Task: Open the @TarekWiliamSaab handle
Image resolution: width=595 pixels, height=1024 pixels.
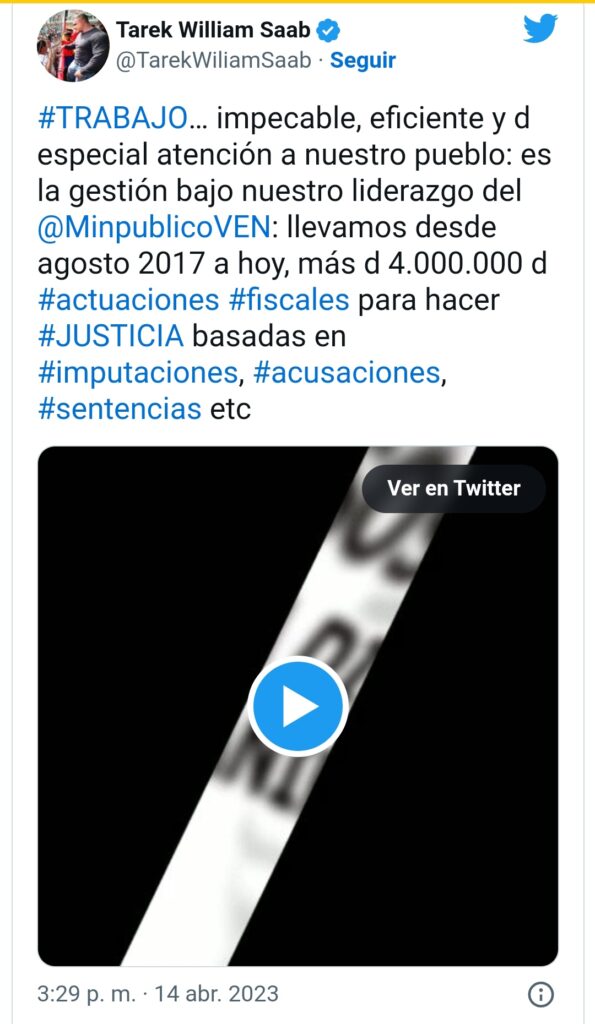Action: point(214,60)
